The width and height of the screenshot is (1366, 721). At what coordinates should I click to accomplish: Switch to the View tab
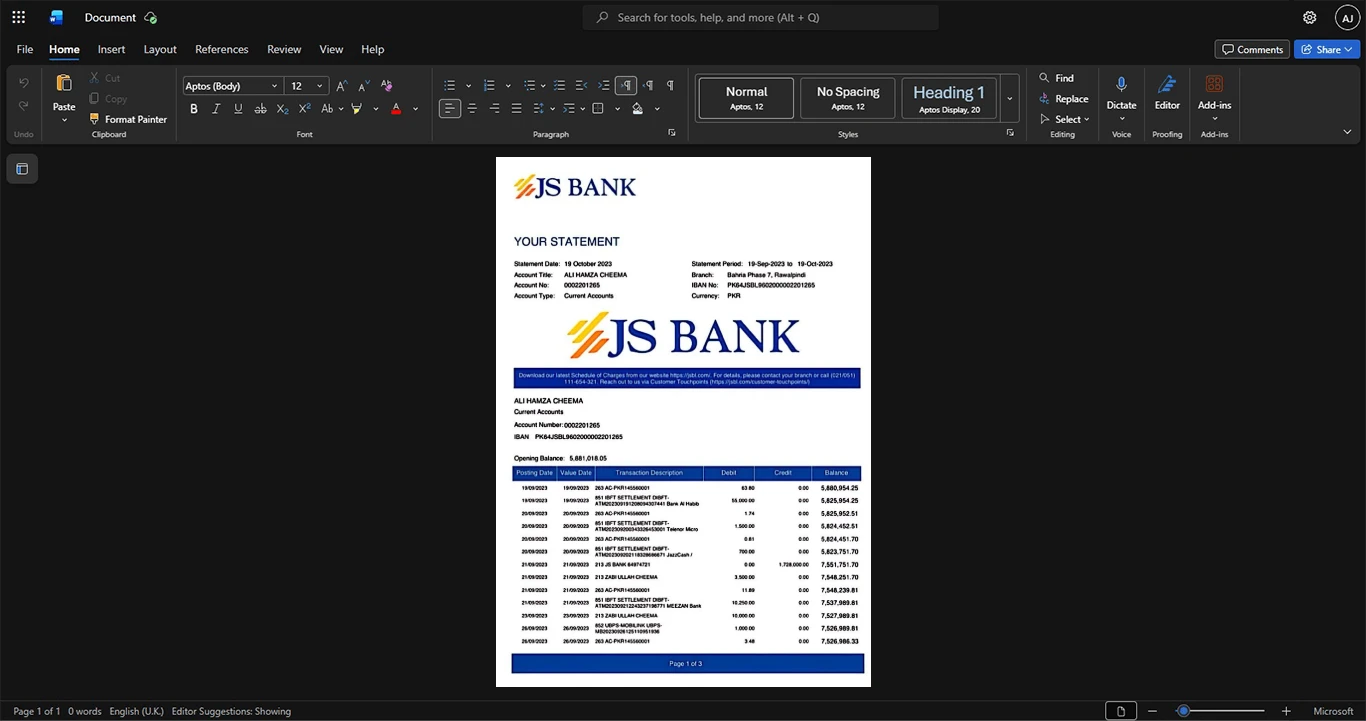coord(331,49)
